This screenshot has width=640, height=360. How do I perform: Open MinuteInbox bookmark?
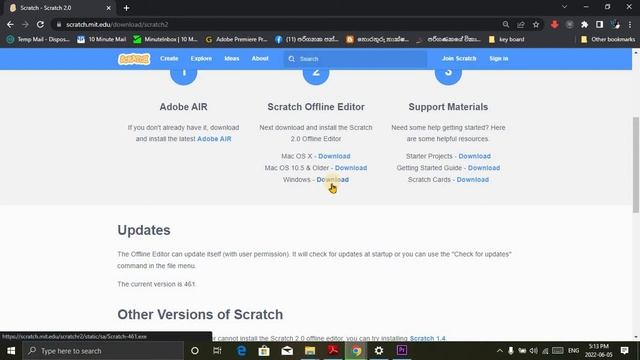(x=165, y=39)
